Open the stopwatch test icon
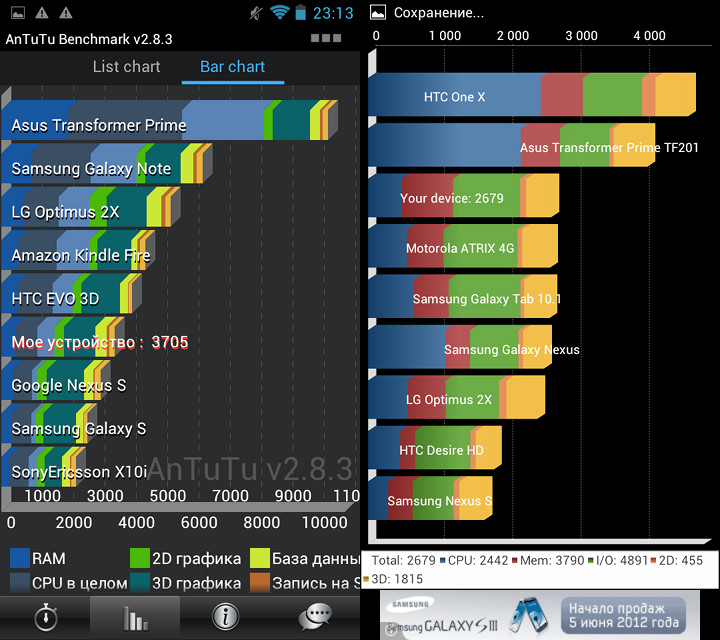 pyautogui.click(x=46, y=617)
